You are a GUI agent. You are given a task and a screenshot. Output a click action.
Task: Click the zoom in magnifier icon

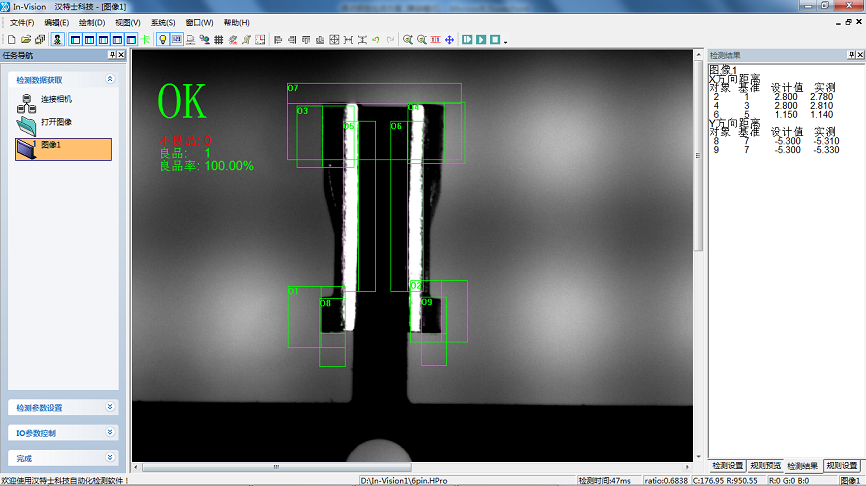pyautogui.click(x=407, y=40)
